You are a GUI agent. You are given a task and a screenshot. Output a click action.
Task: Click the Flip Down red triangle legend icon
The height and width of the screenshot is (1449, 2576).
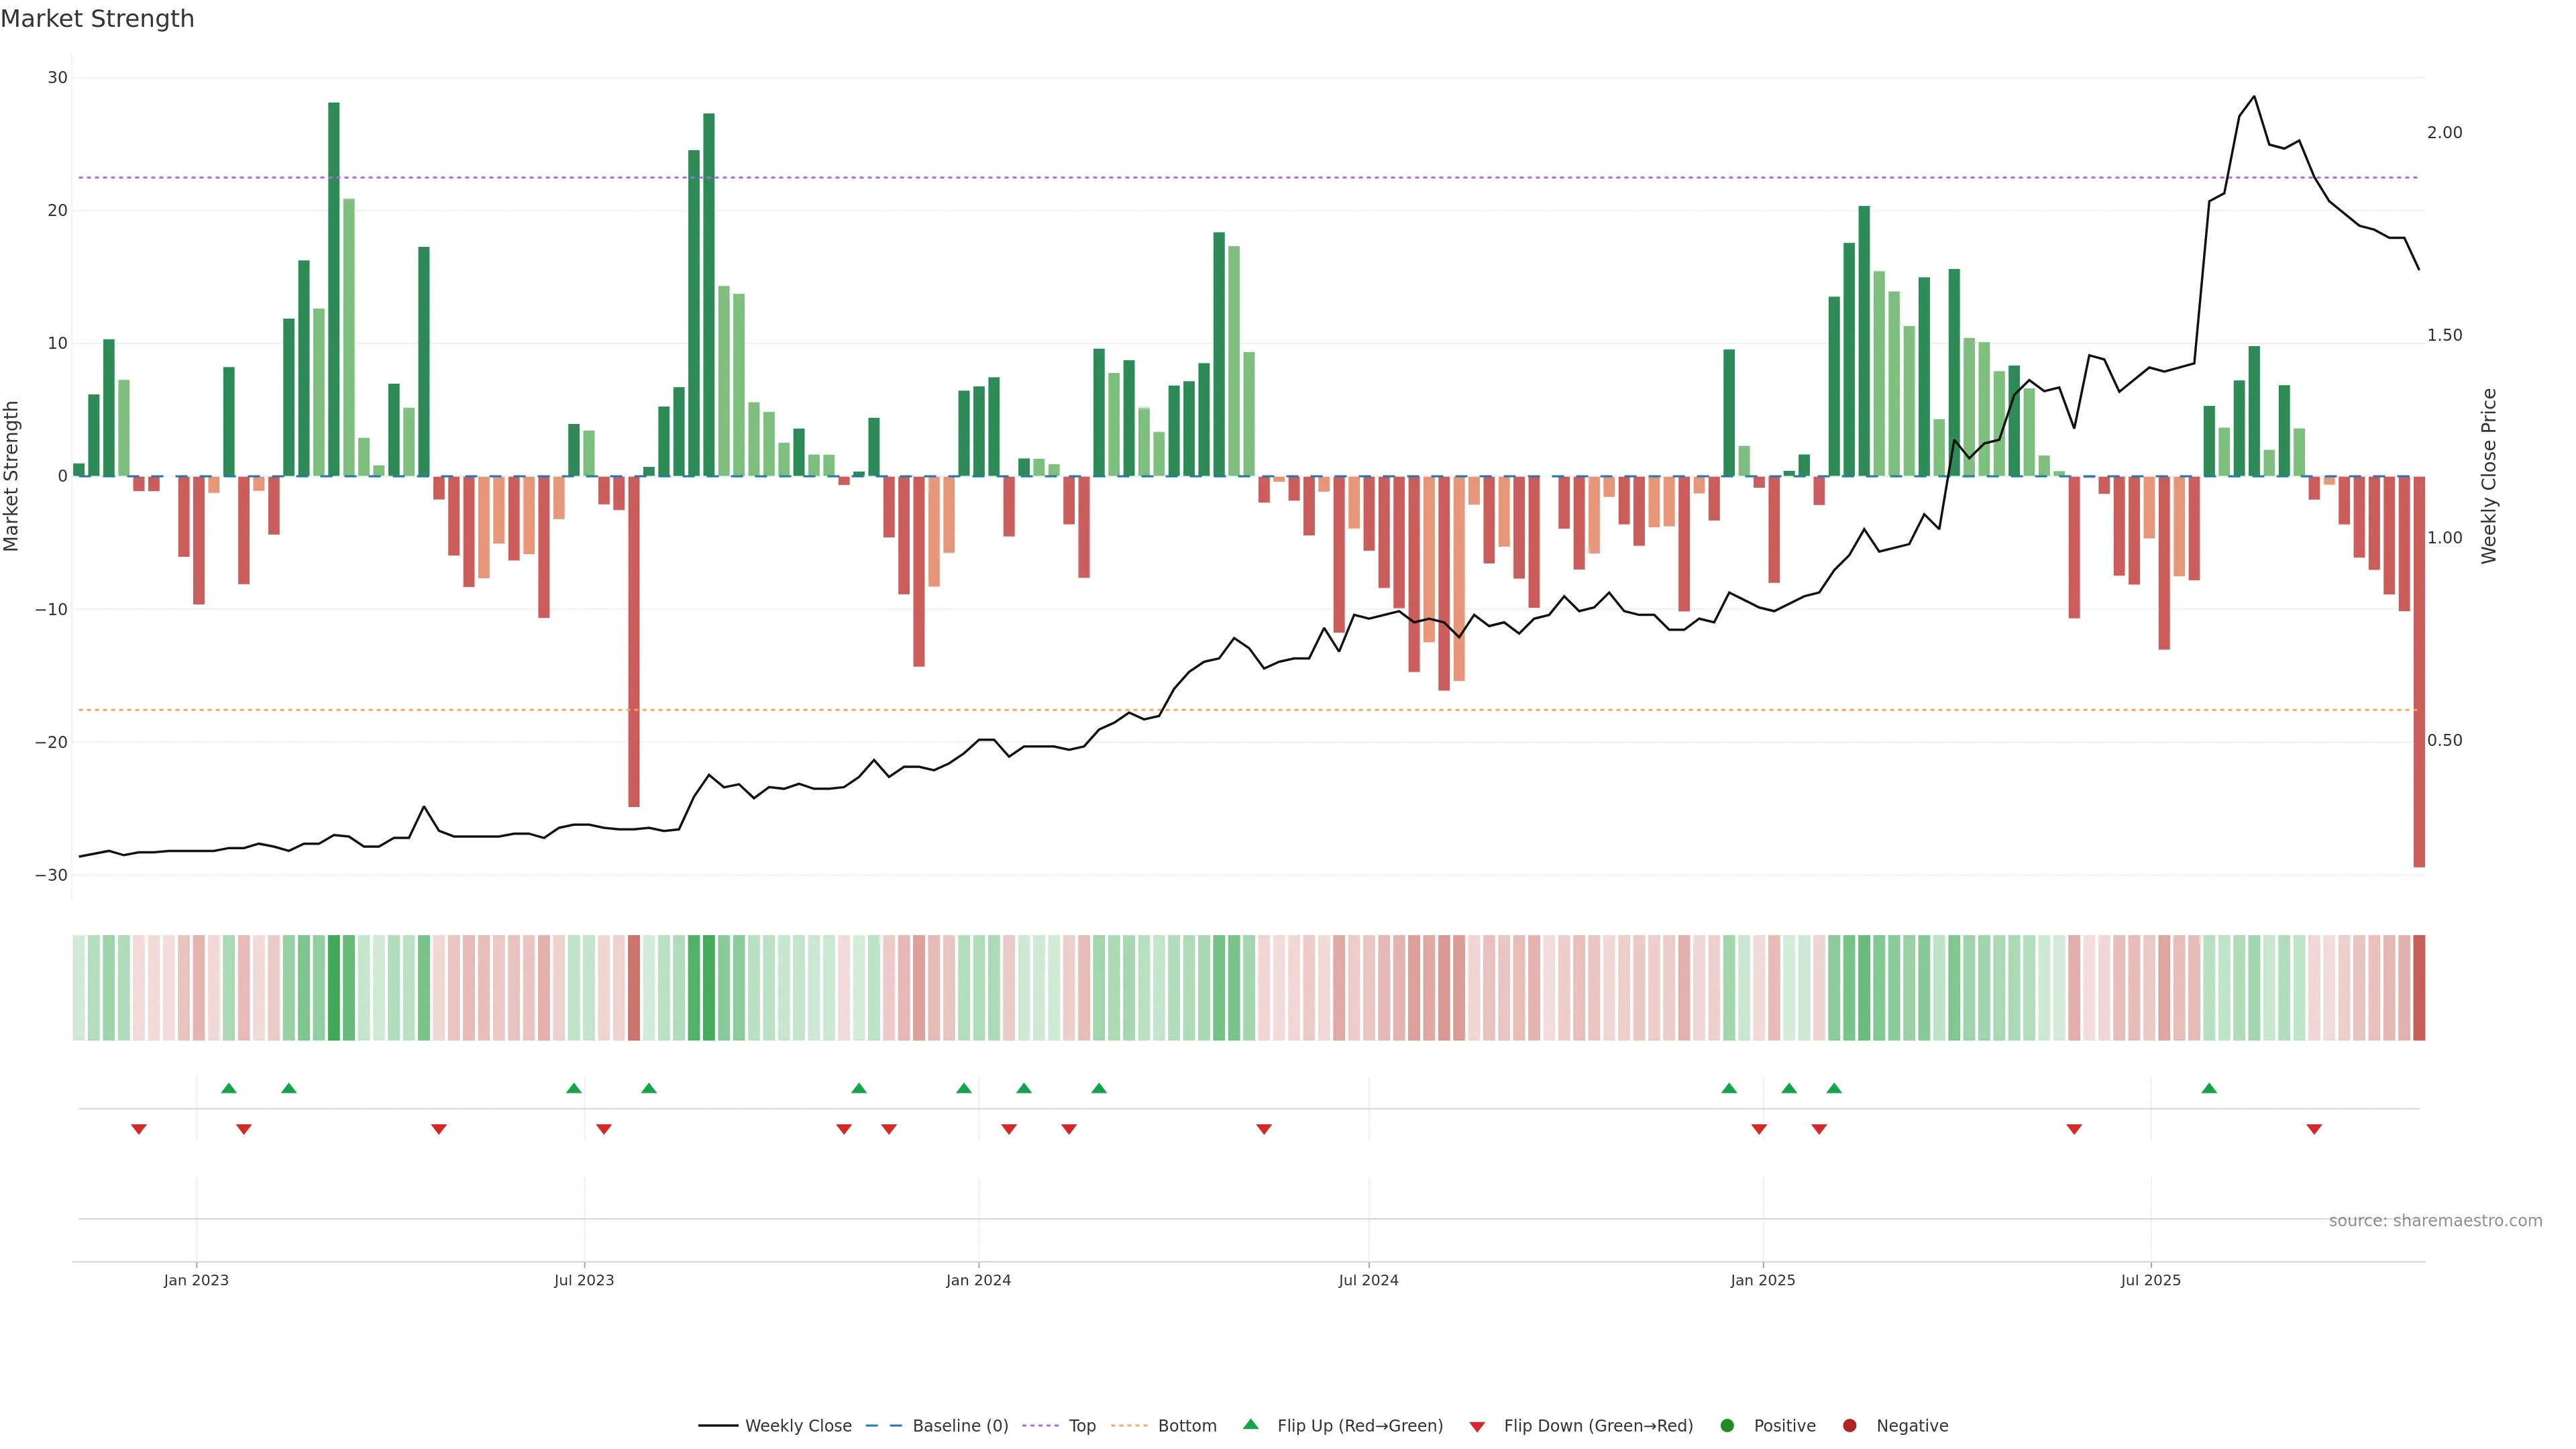[1477, 1426]
